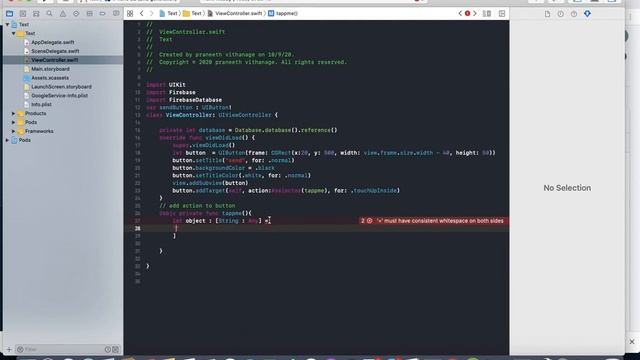640x360 pixels.
Task: Click the 'super.viewDidLoad()' line
Action: 204,145
